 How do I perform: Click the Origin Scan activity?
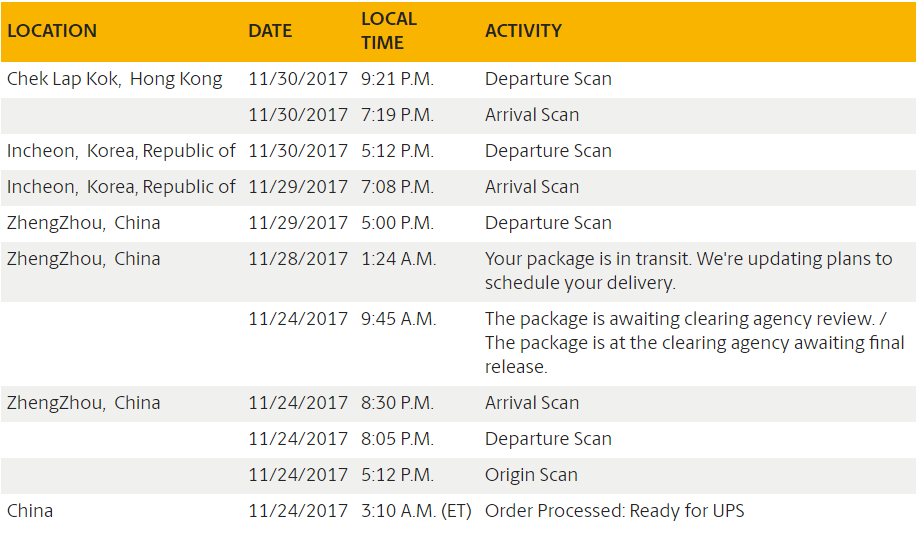pyautogui.click(x=531, y=475)
